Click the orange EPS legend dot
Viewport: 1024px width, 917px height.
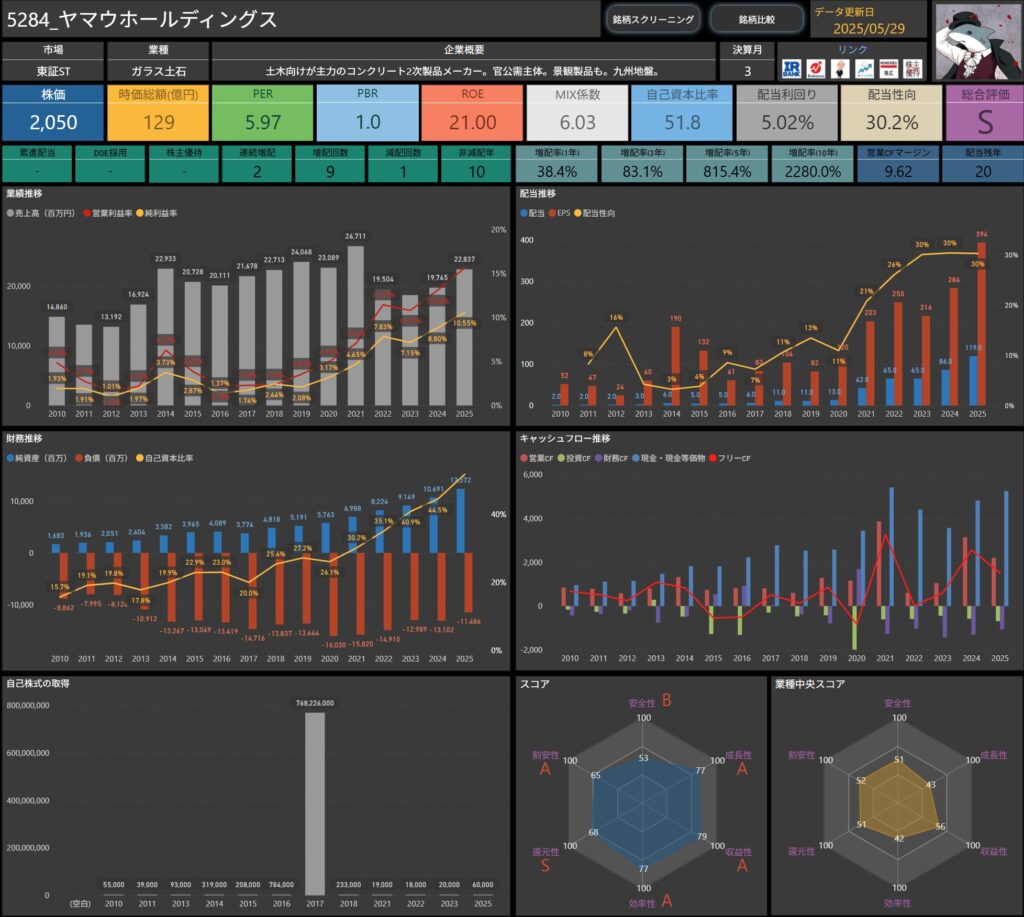tap(552, 213)
